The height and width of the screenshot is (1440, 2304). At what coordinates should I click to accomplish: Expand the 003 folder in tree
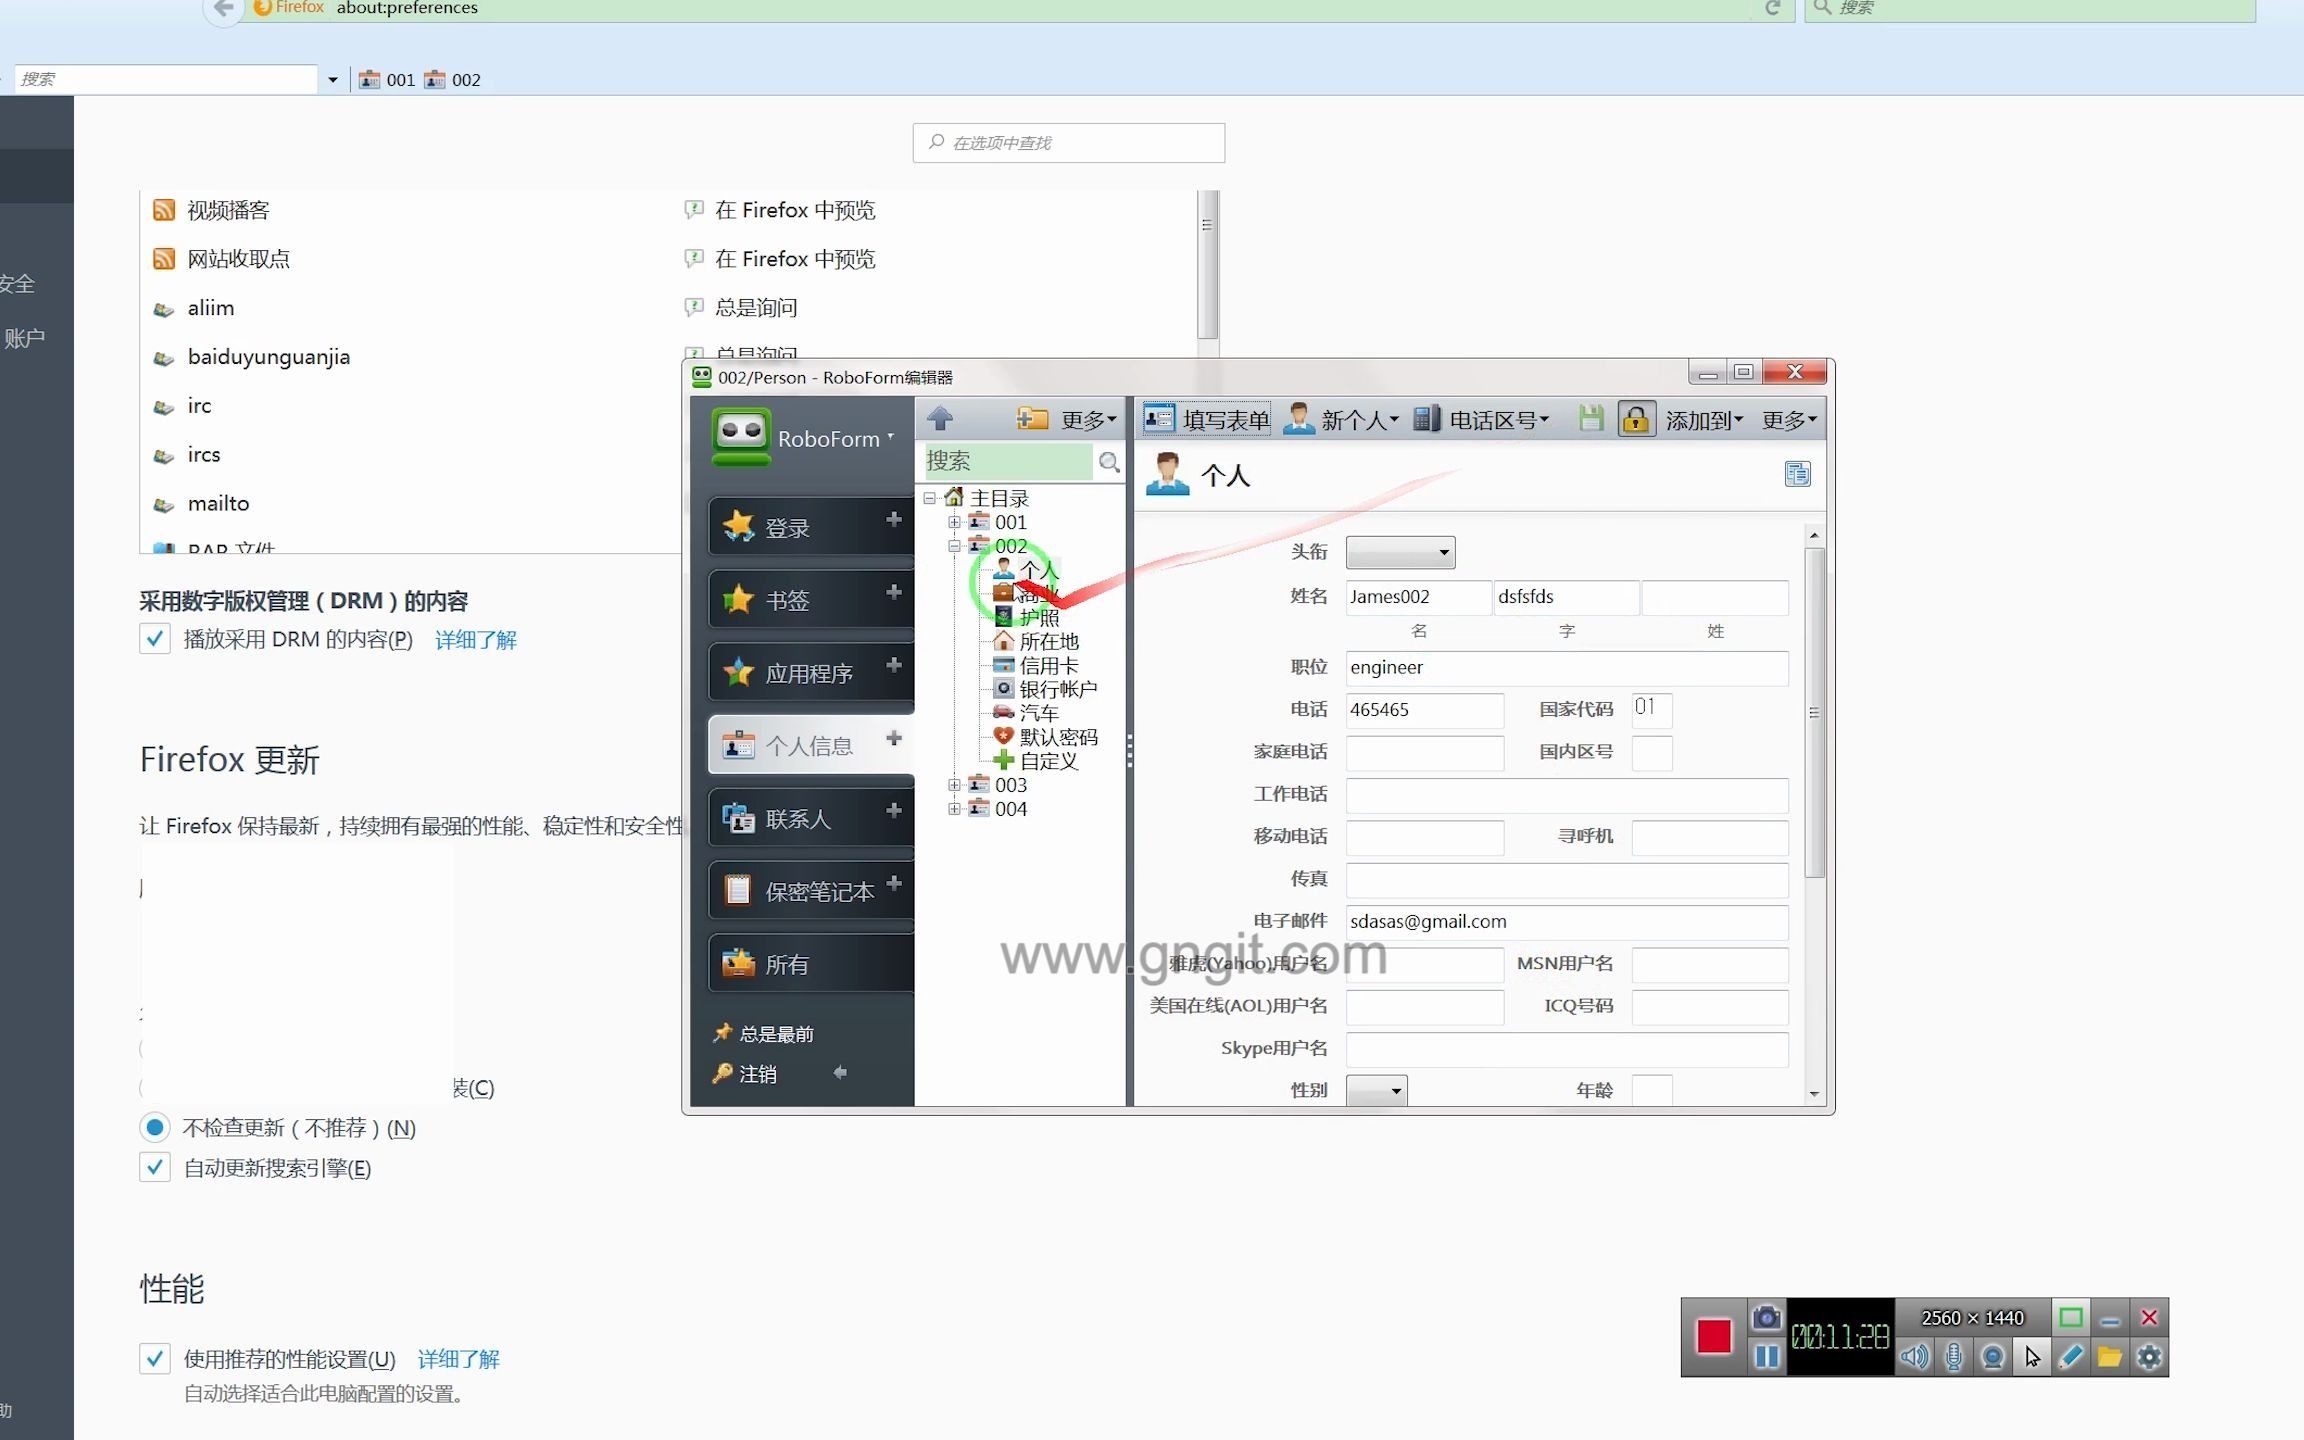tap(954, 785)
